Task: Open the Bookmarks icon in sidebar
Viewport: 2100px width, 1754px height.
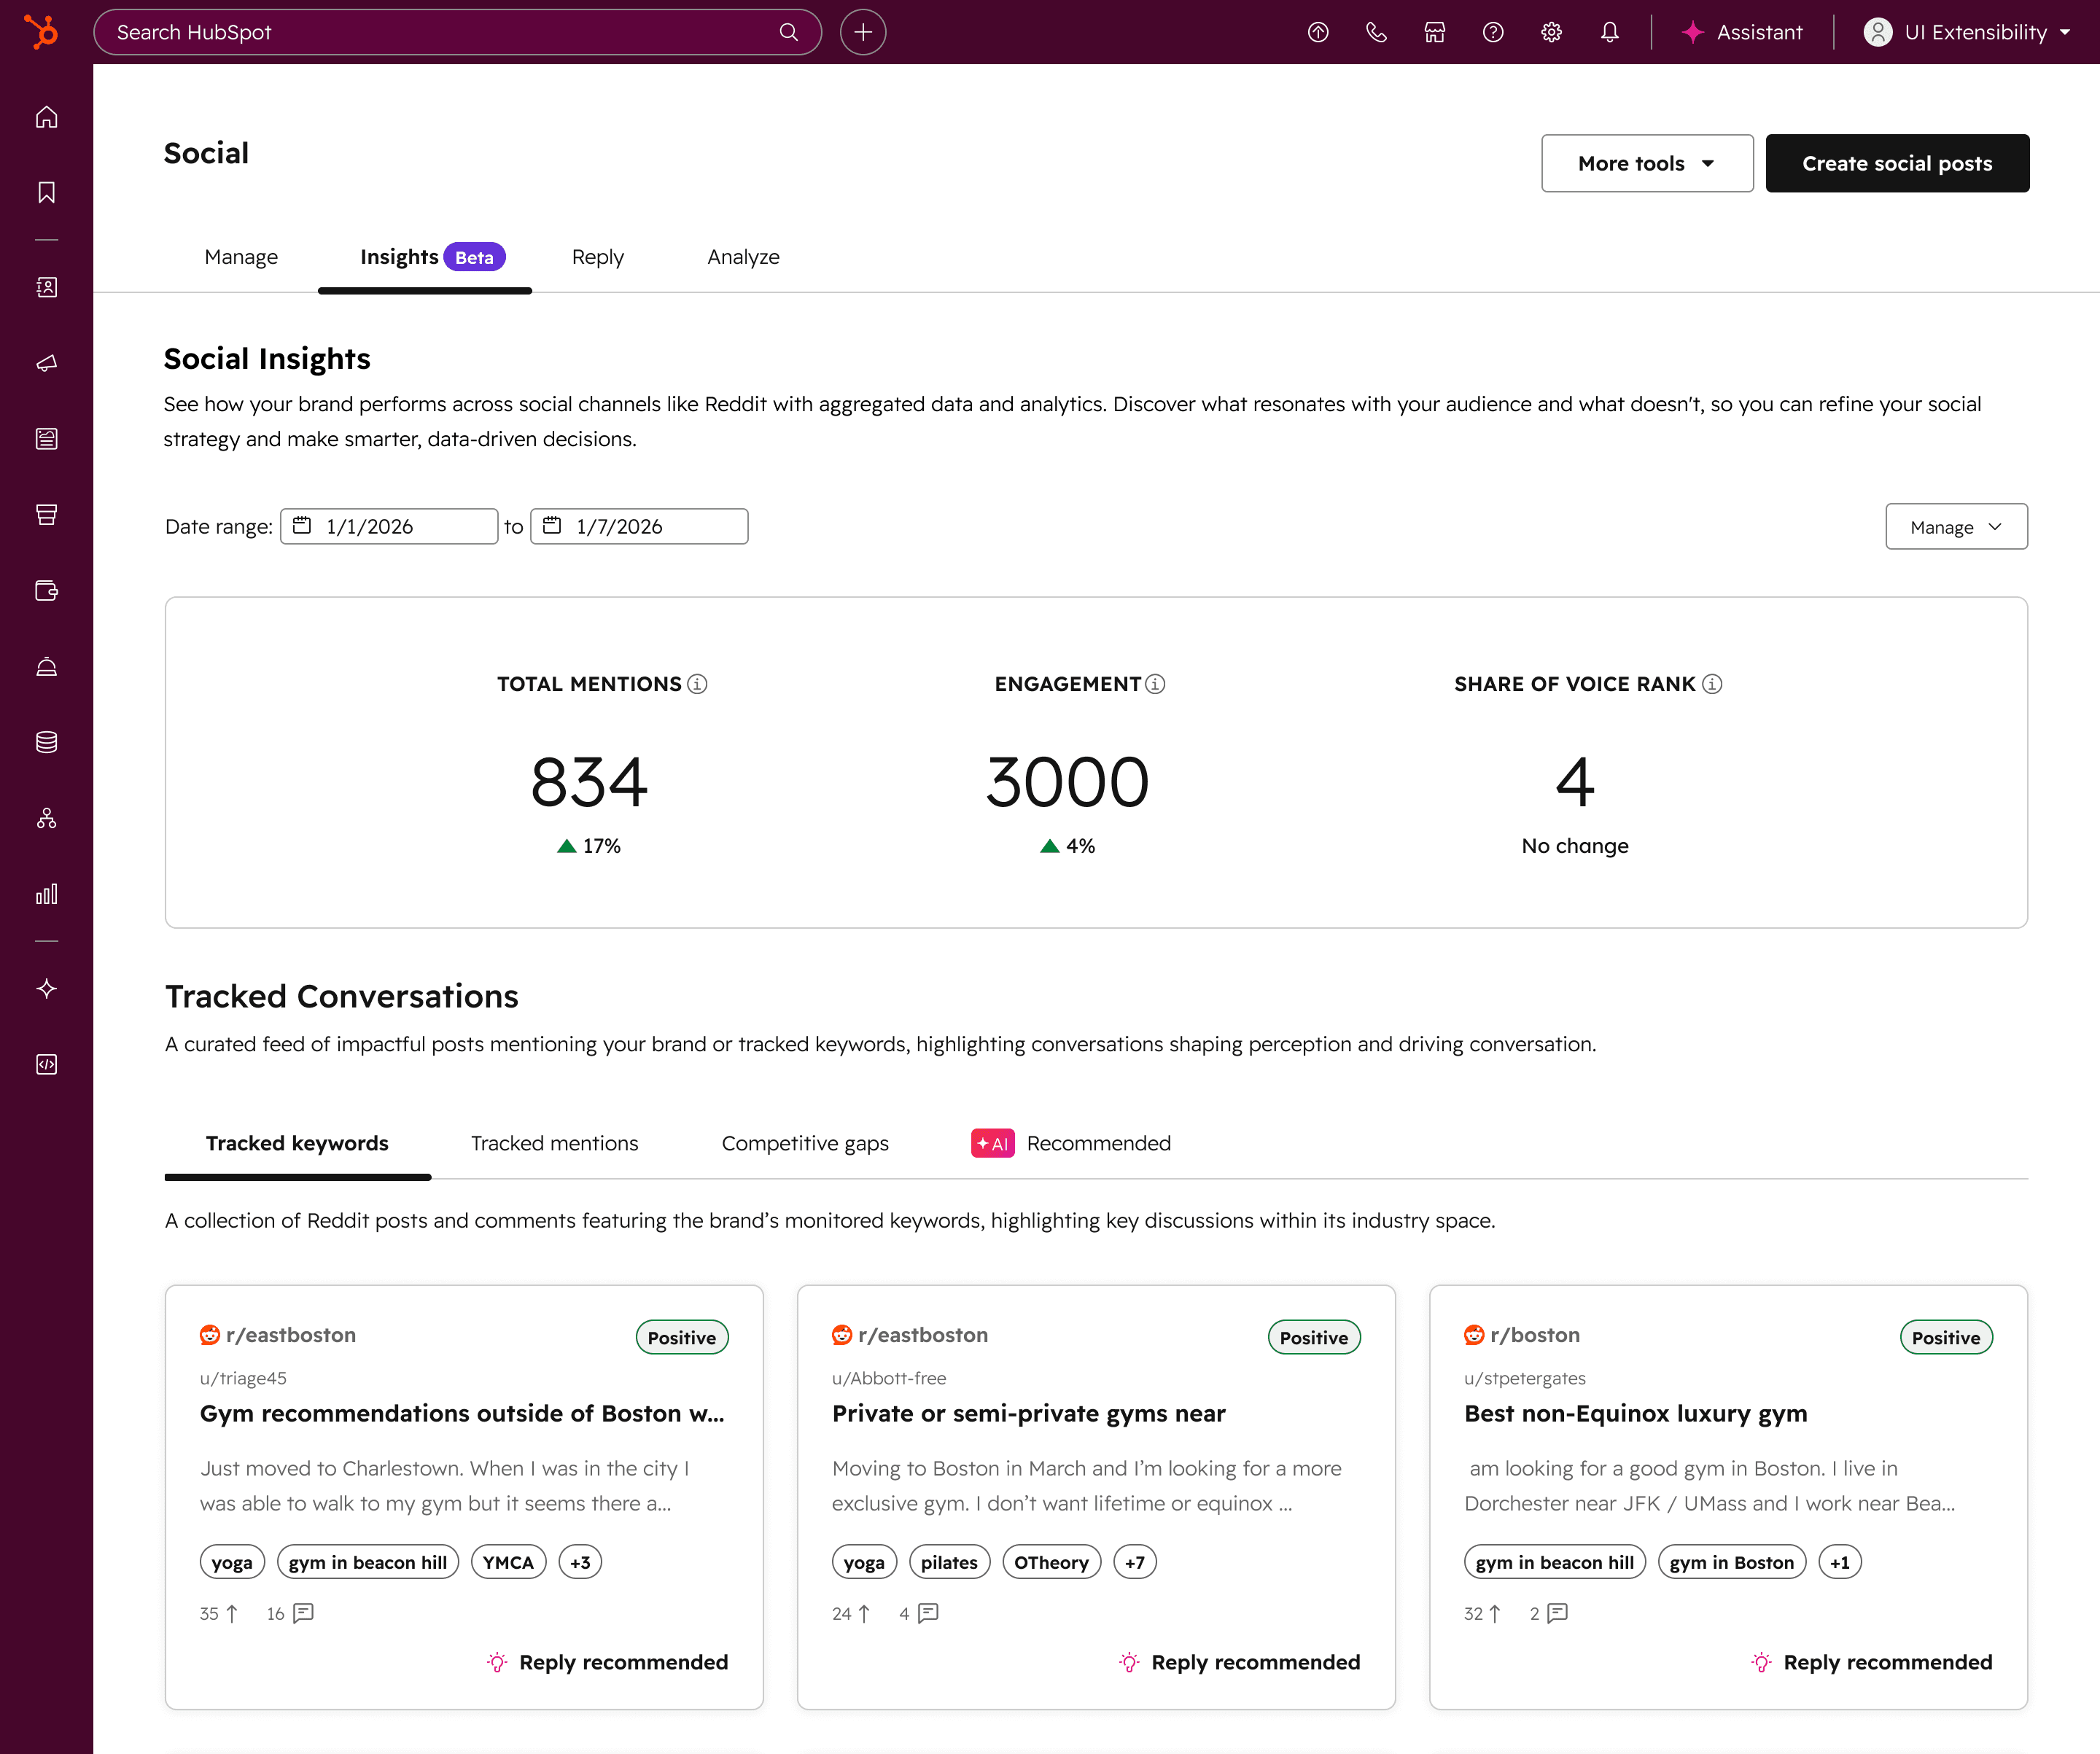Action: pos(46,192)
